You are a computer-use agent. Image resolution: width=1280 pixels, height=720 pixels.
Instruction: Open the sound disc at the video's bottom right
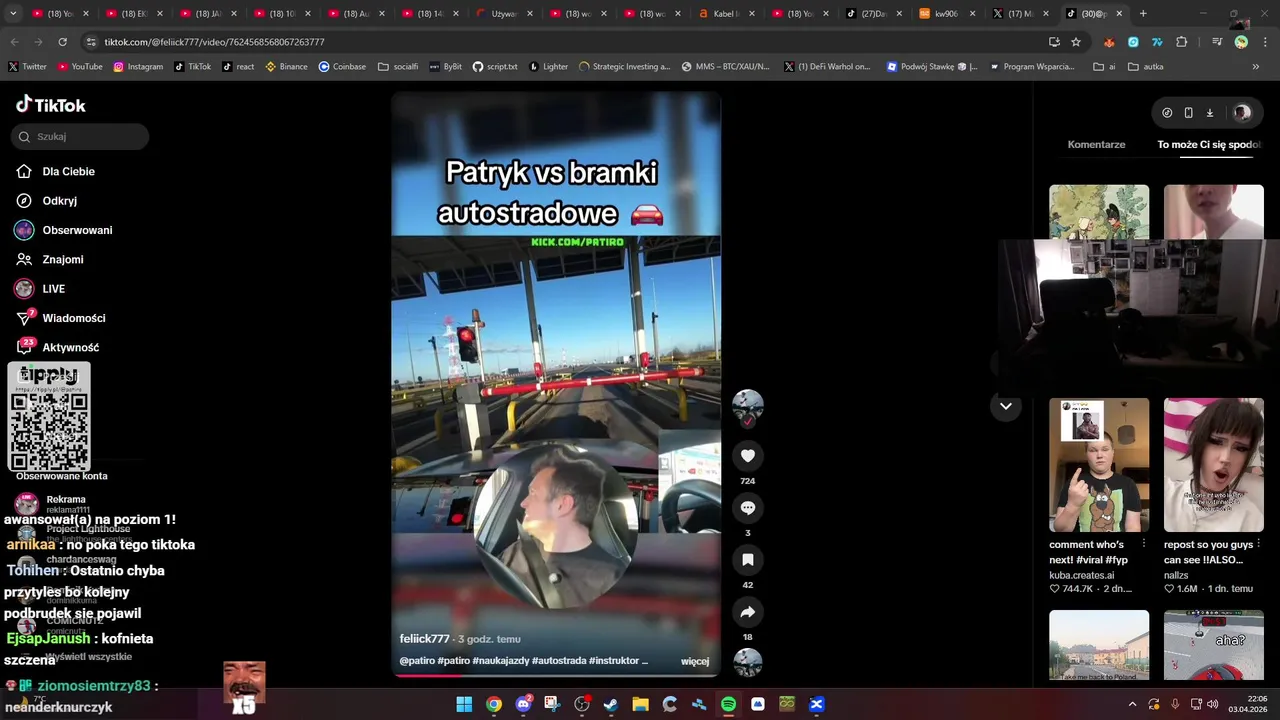click(x=747, y=662)
